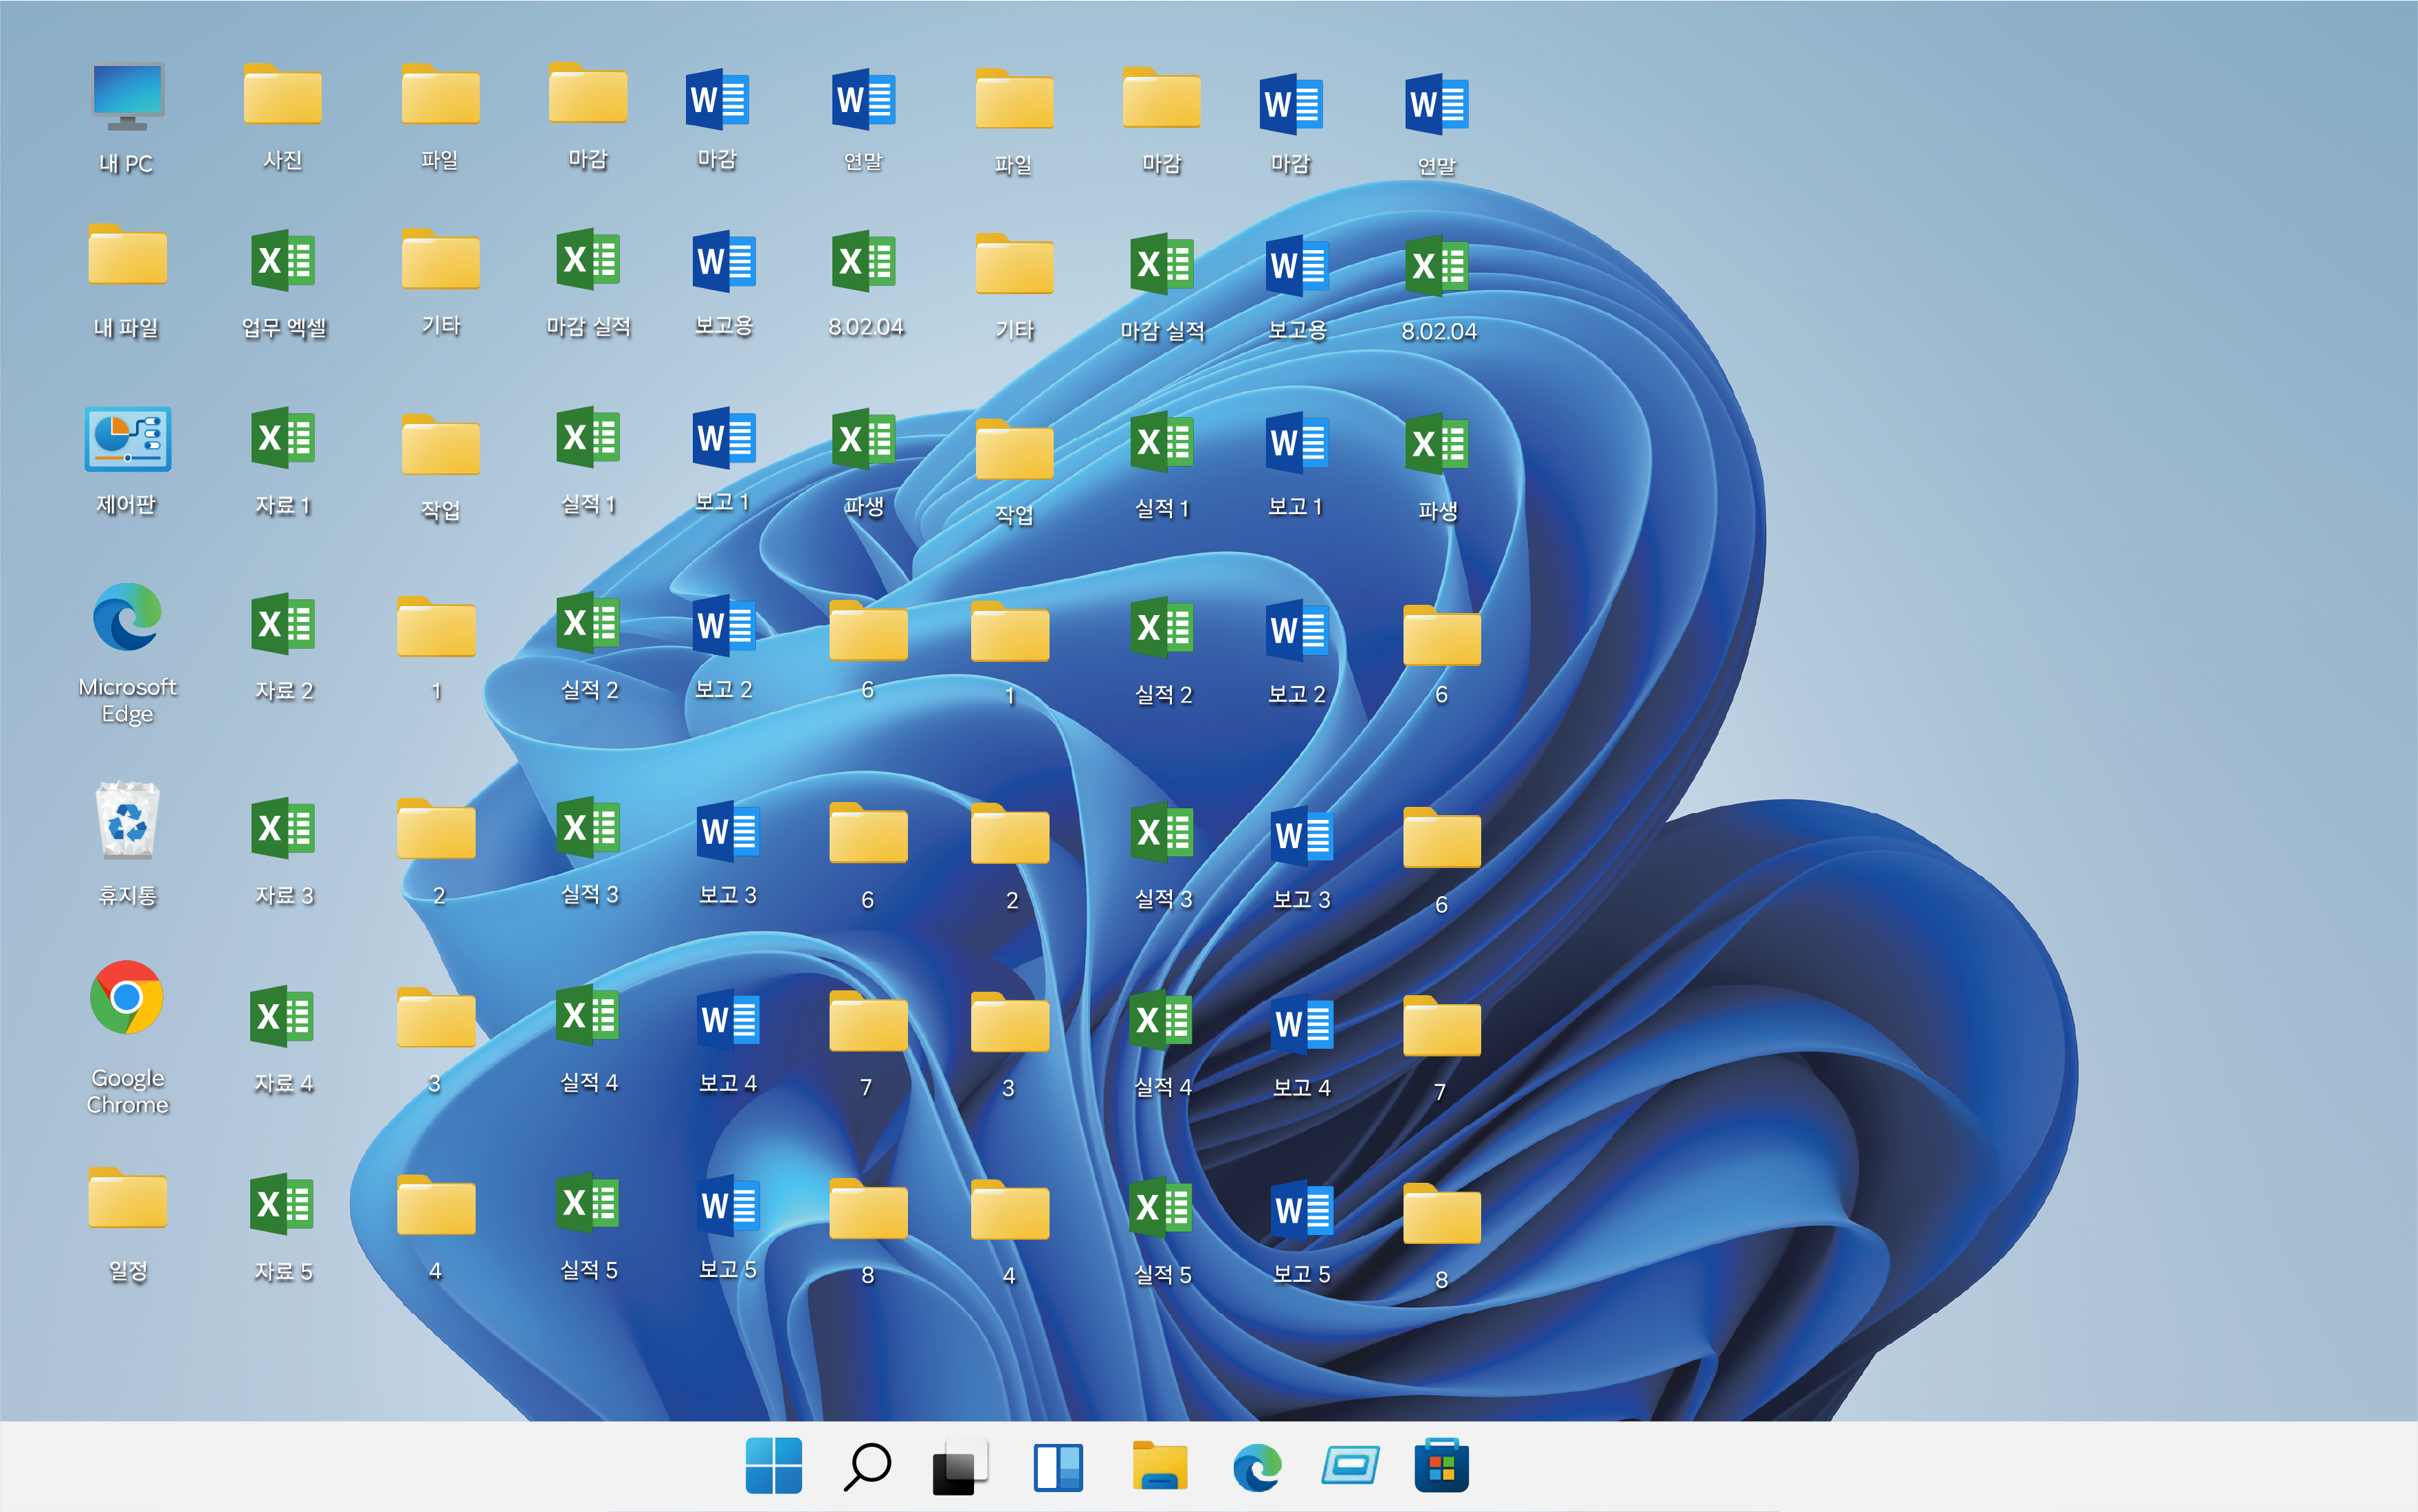Select the 휴지통 recycle bin icon
This screenshot has height=1512, width=2418.
click(127, 821)
